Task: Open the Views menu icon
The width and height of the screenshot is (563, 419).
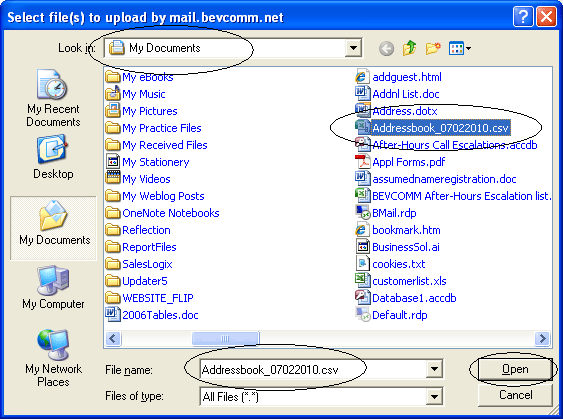Action: pos(460,48)
